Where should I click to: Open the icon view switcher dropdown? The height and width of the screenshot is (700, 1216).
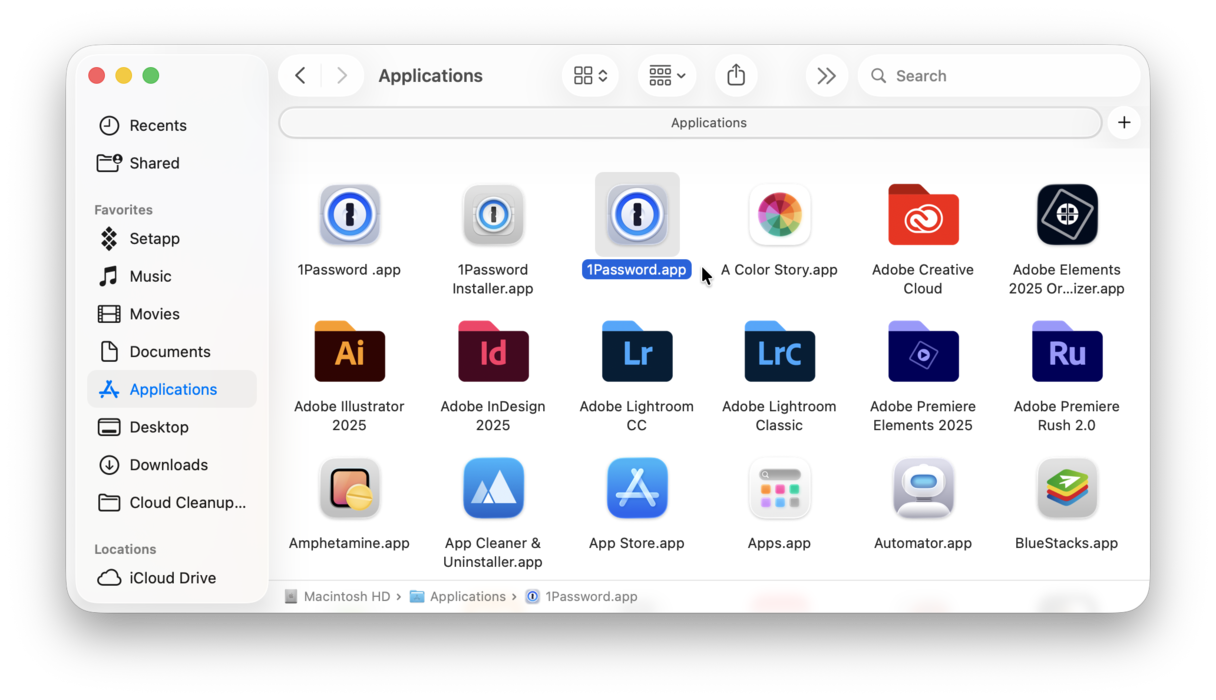click(590, 75)
